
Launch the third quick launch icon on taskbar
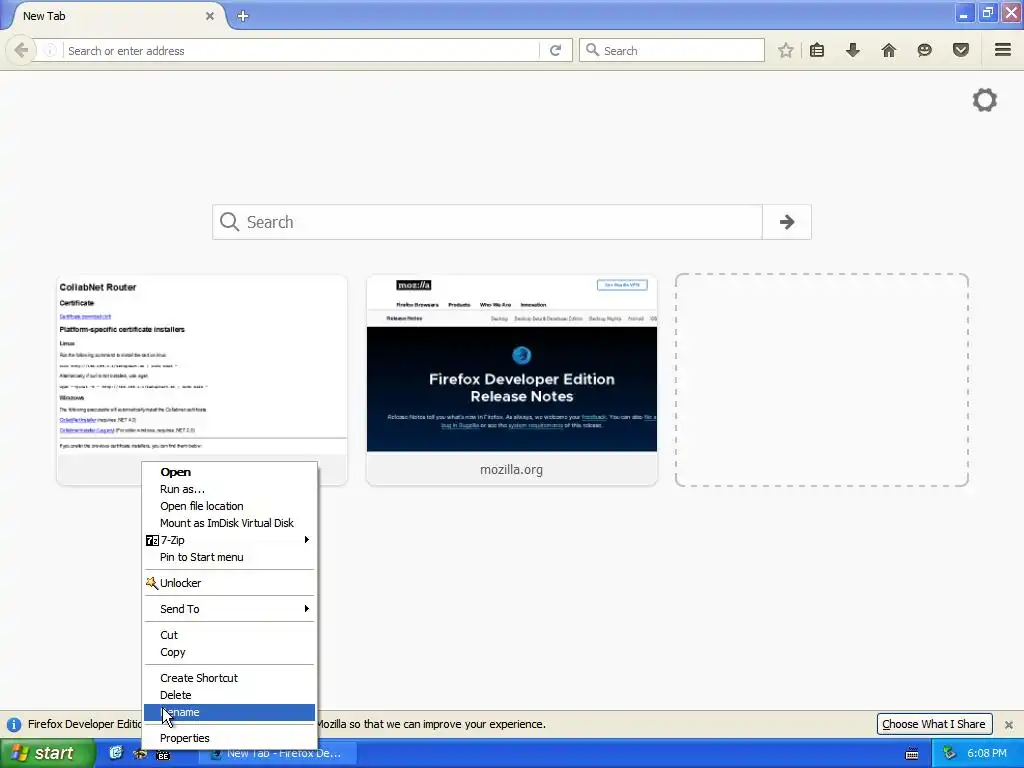pos(163,754)
